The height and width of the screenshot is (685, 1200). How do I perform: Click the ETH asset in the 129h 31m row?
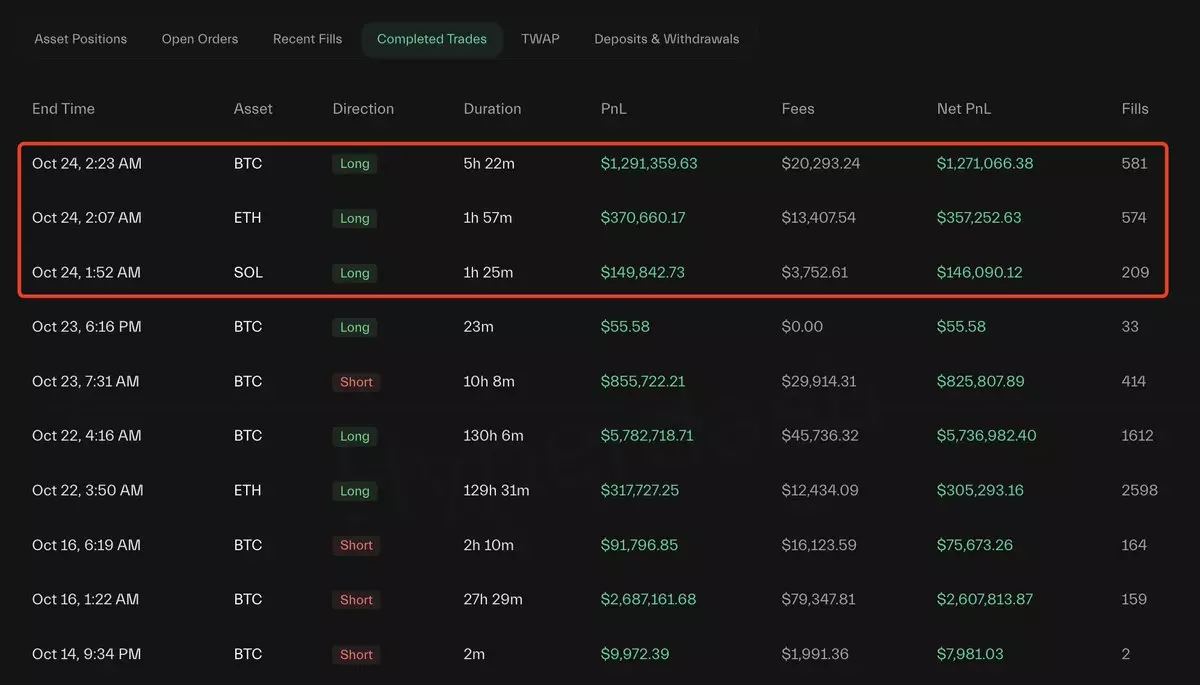(248, 490)
